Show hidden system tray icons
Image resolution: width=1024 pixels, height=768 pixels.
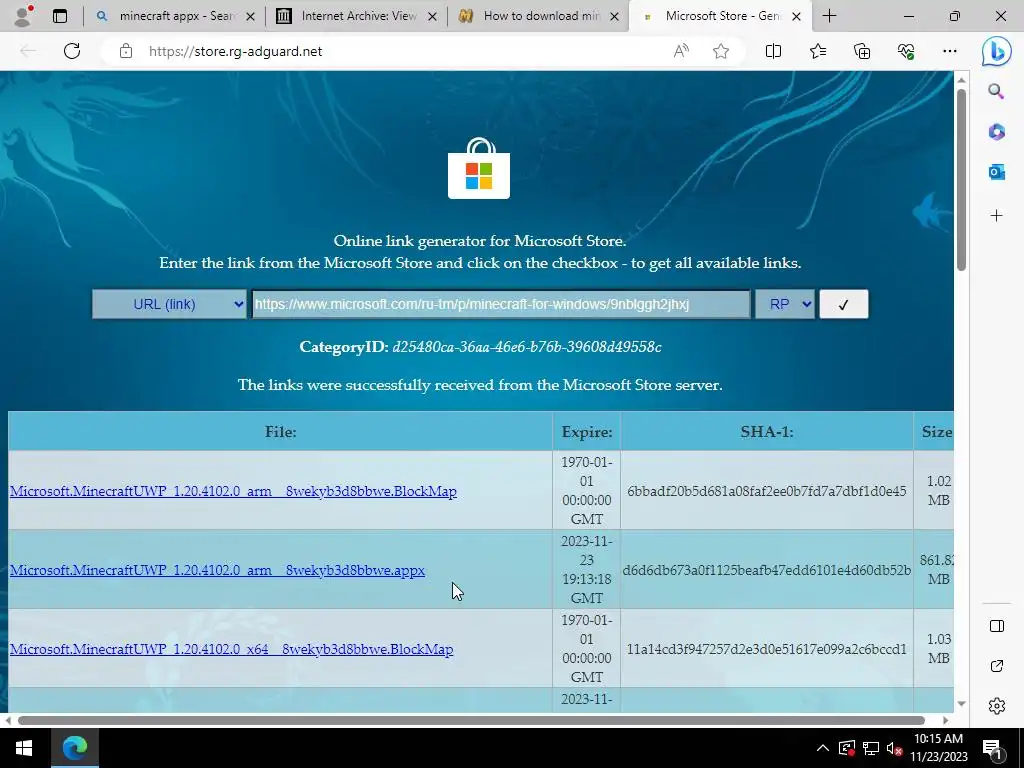coord(823,748)
